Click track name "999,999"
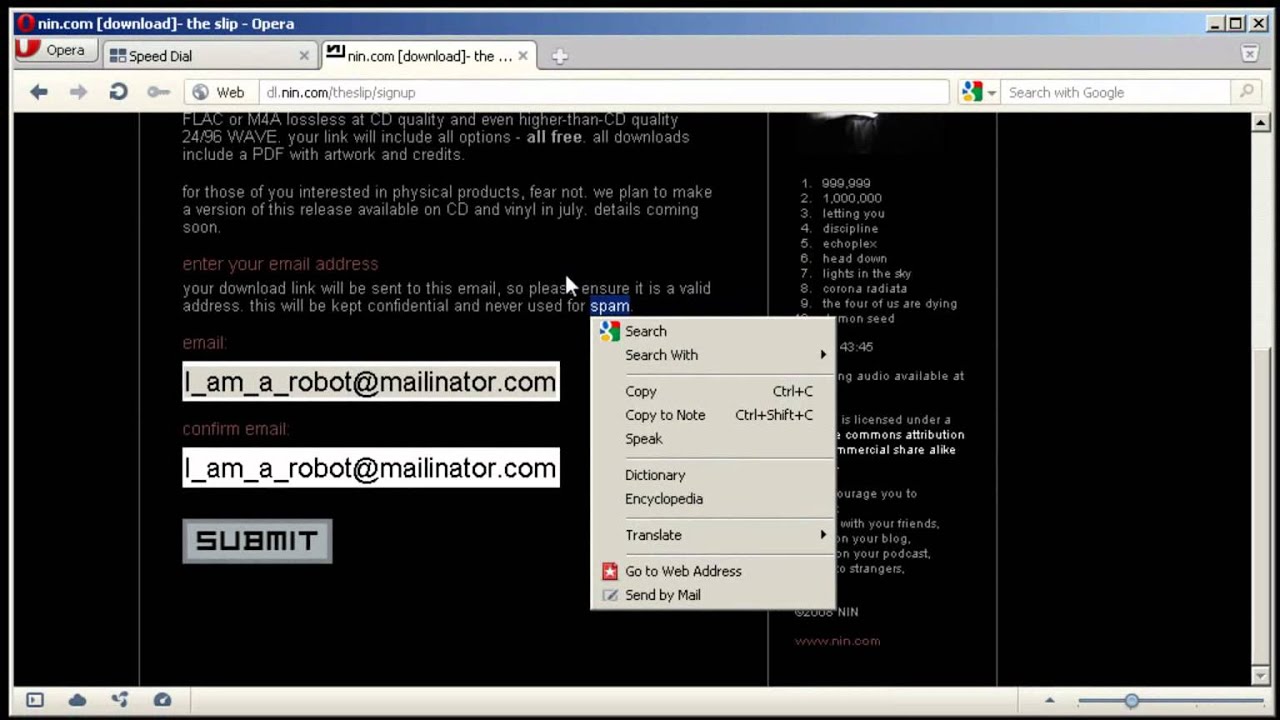 [x=846, y=183]
